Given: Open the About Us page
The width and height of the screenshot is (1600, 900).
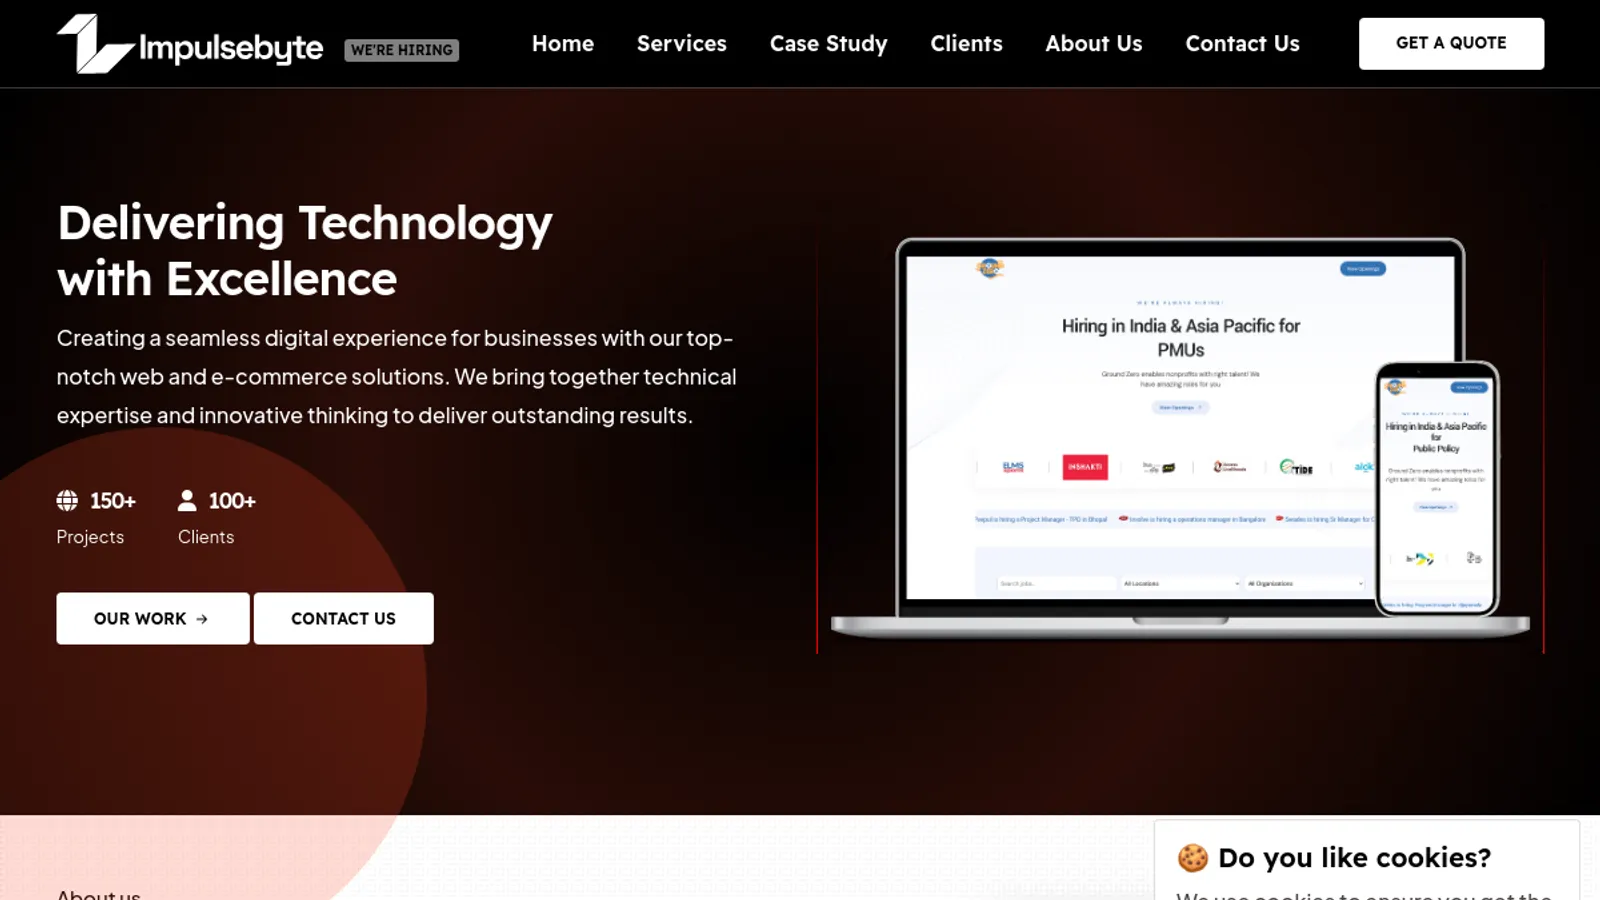Looking at the screenshot, I should pos(1094,44).
